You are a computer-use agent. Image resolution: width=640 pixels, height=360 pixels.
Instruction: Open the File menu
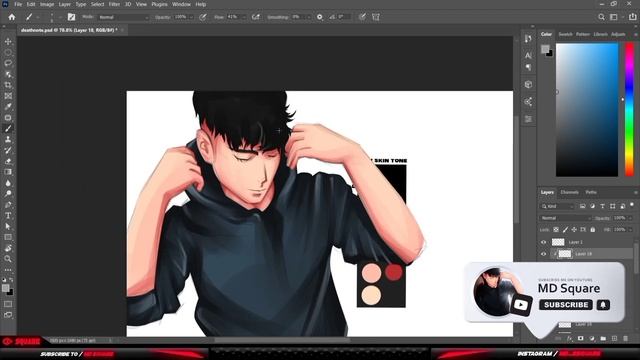pos(18,4)
